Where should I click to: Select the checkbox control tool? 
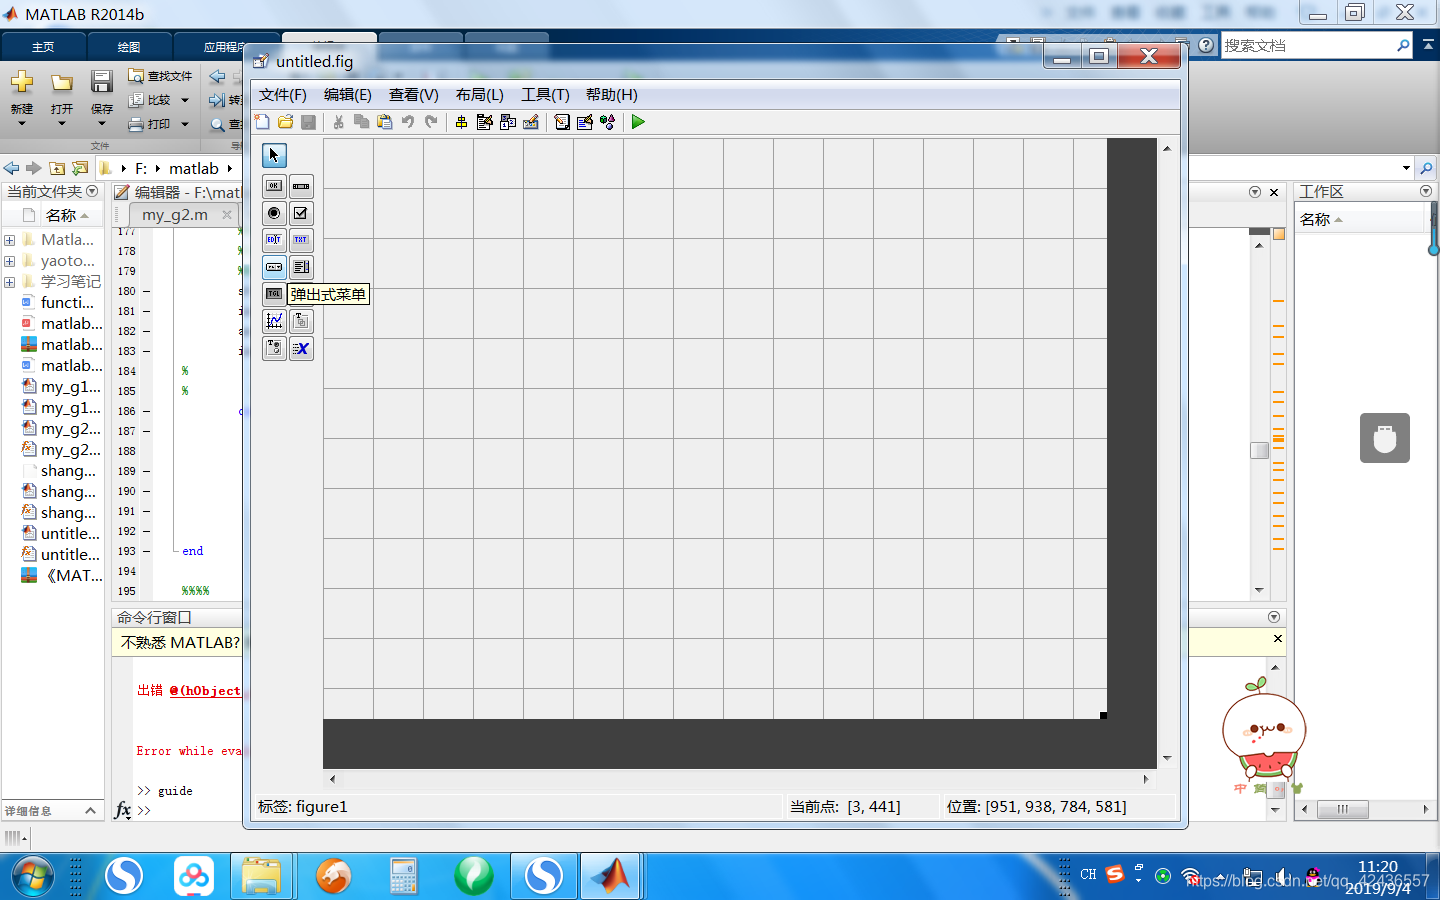301,213
